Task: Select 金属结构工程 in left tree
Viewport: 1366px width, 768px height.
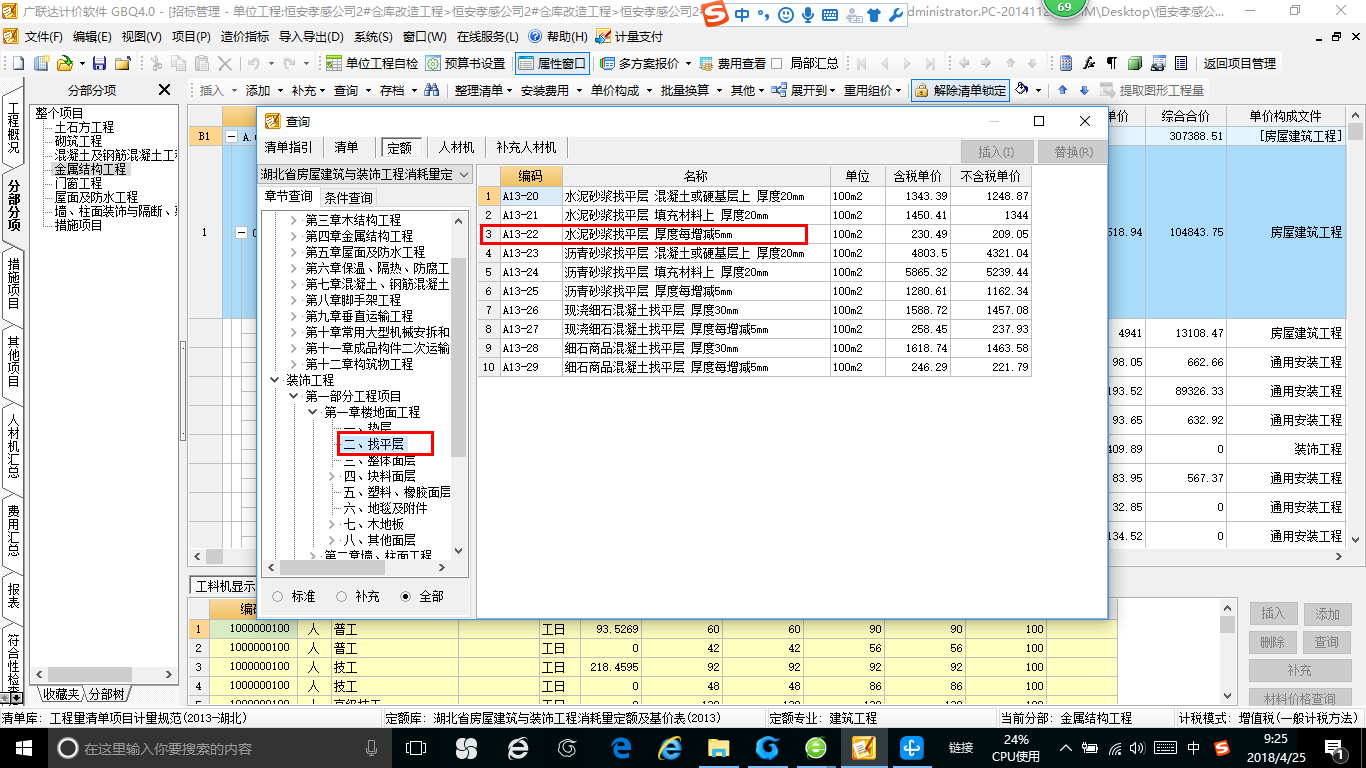Action: [x=91, y=170]
